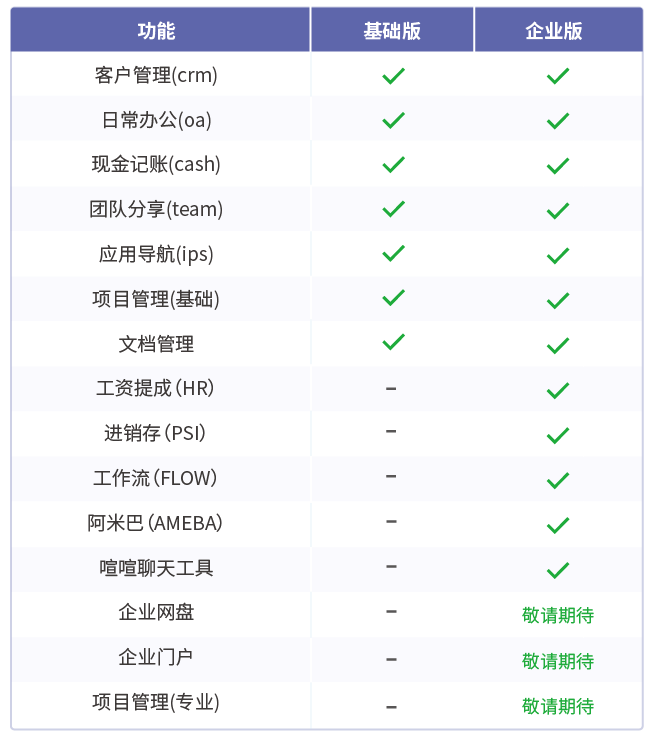
Task: Click 敬请期待 for 企业门户
Action: tap(558, 661)
